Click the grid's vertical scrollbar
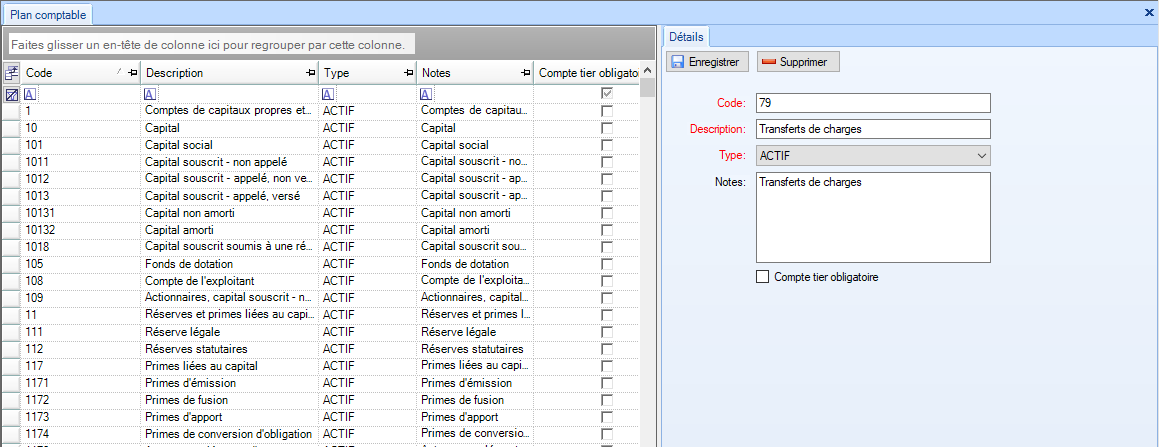Image resolution: width=1160 pixels, height=447 pixels. click(648, 250)
